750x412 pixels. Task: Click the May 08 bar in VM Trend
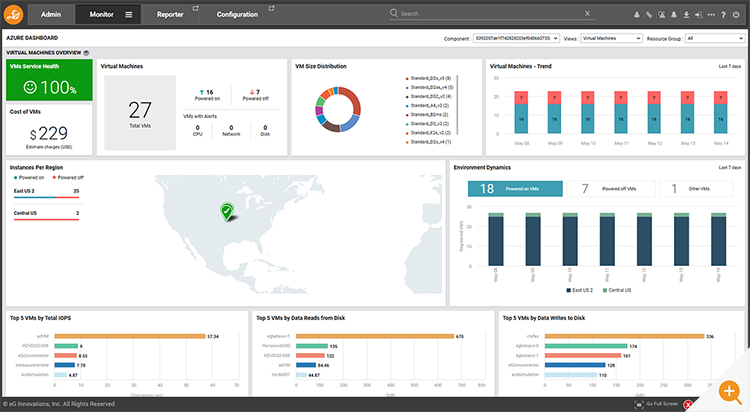(521, 112)
